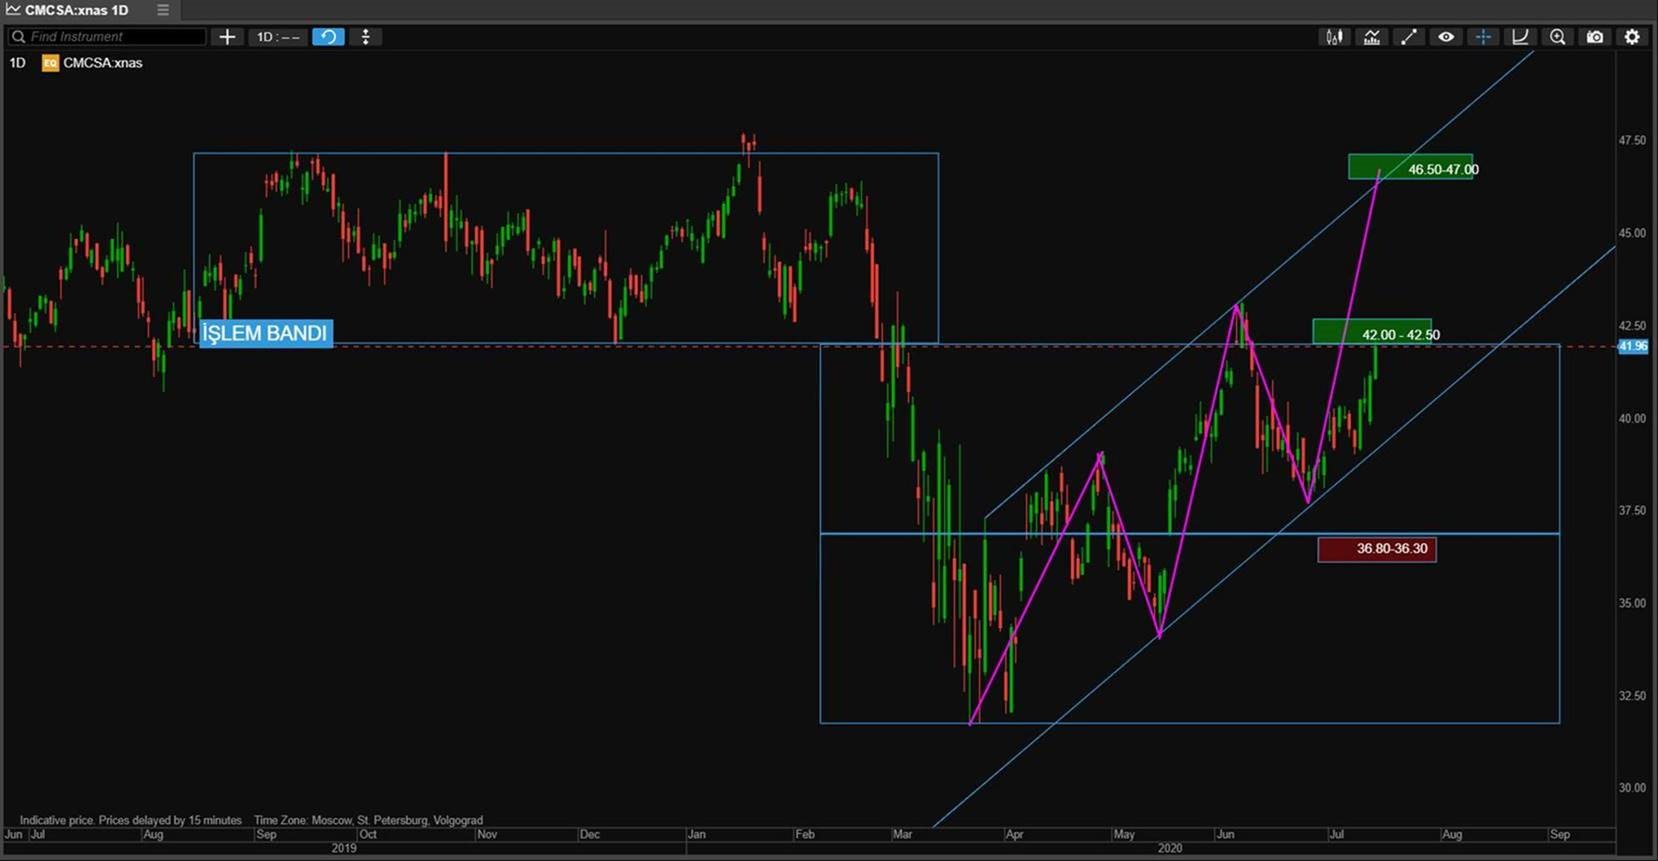
Task: Click the orange EQ instrument badge
Action: point(50,63)
